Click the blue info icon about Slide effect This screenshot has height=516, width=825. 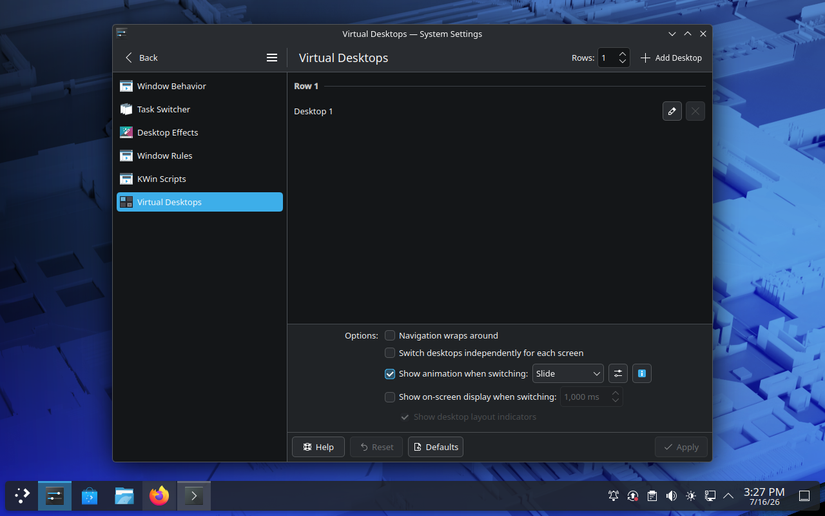pyautogui.click(x=642, y=373)
